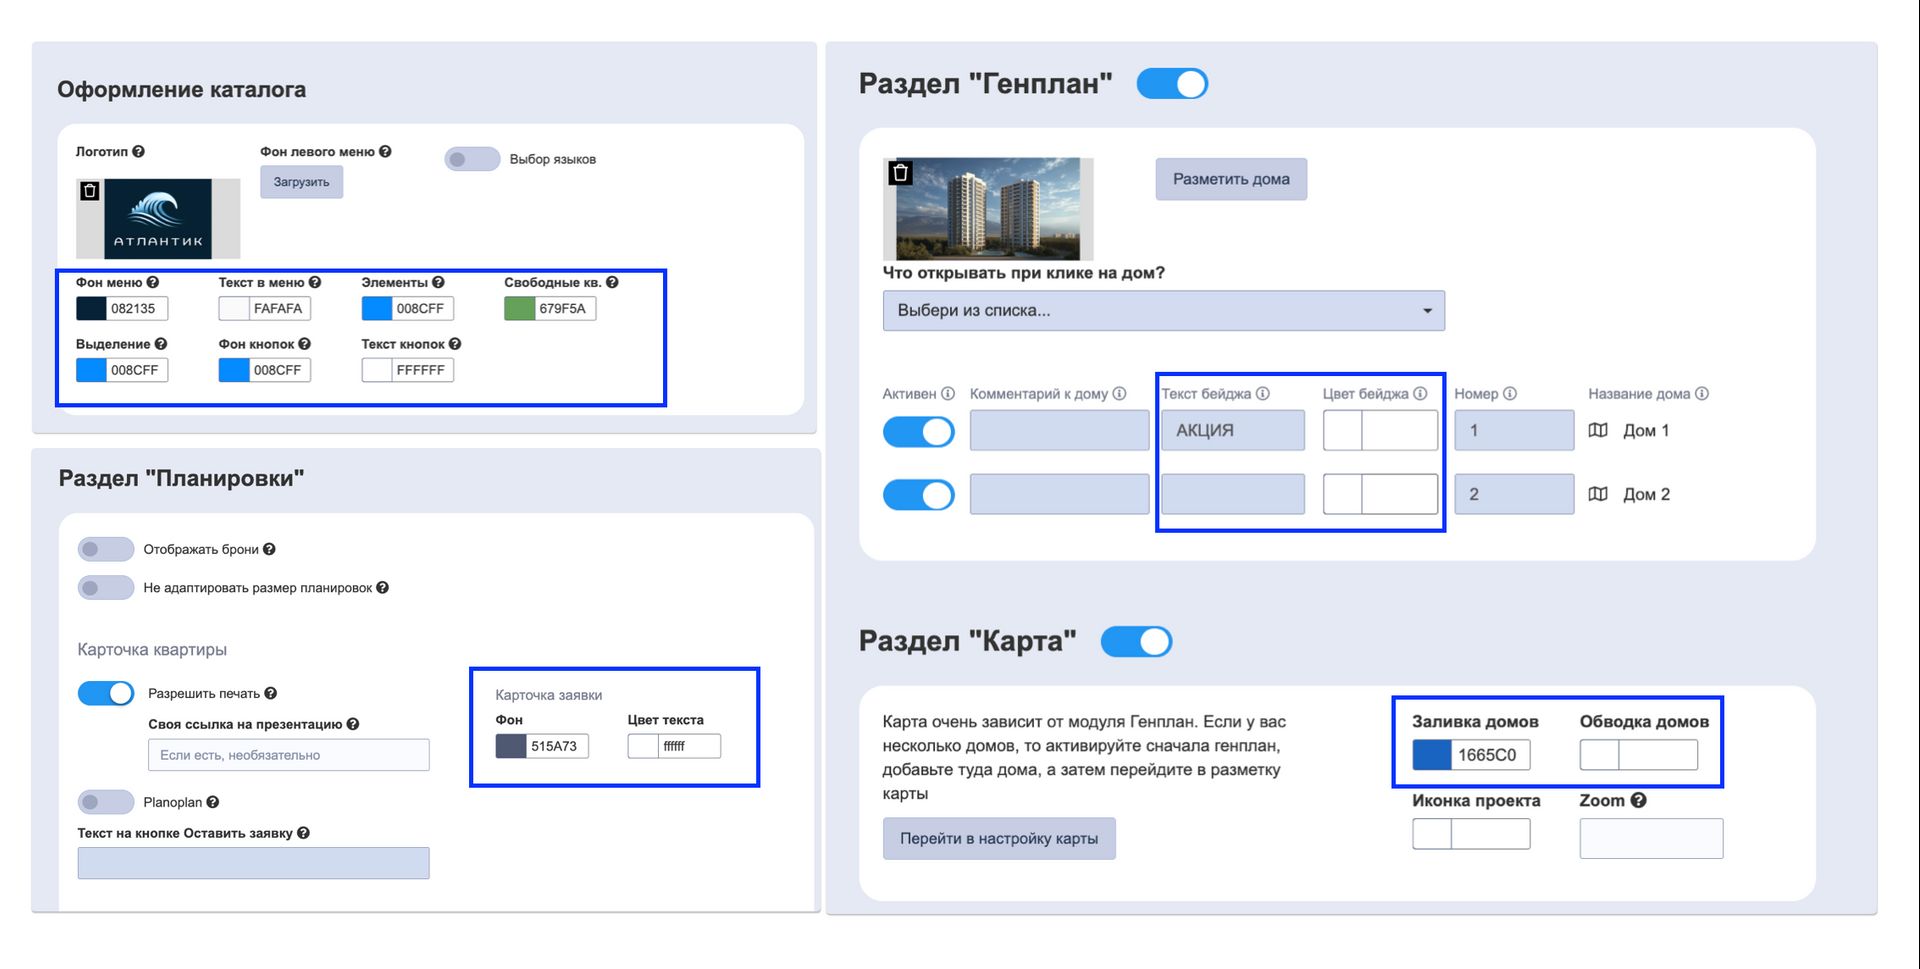Open help icon next to Логотип

pos(138,152)
